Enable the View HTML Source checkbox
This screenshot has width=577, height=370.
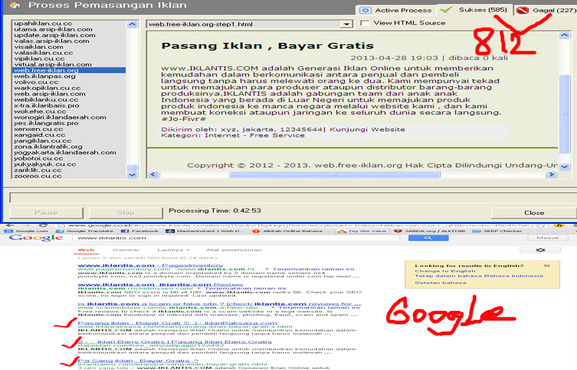click(364, 23)
